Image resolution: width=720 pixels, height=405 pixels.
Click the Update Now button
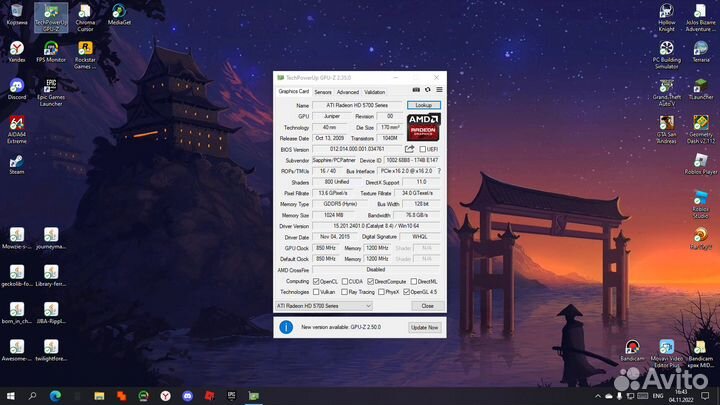coord(423,327)
